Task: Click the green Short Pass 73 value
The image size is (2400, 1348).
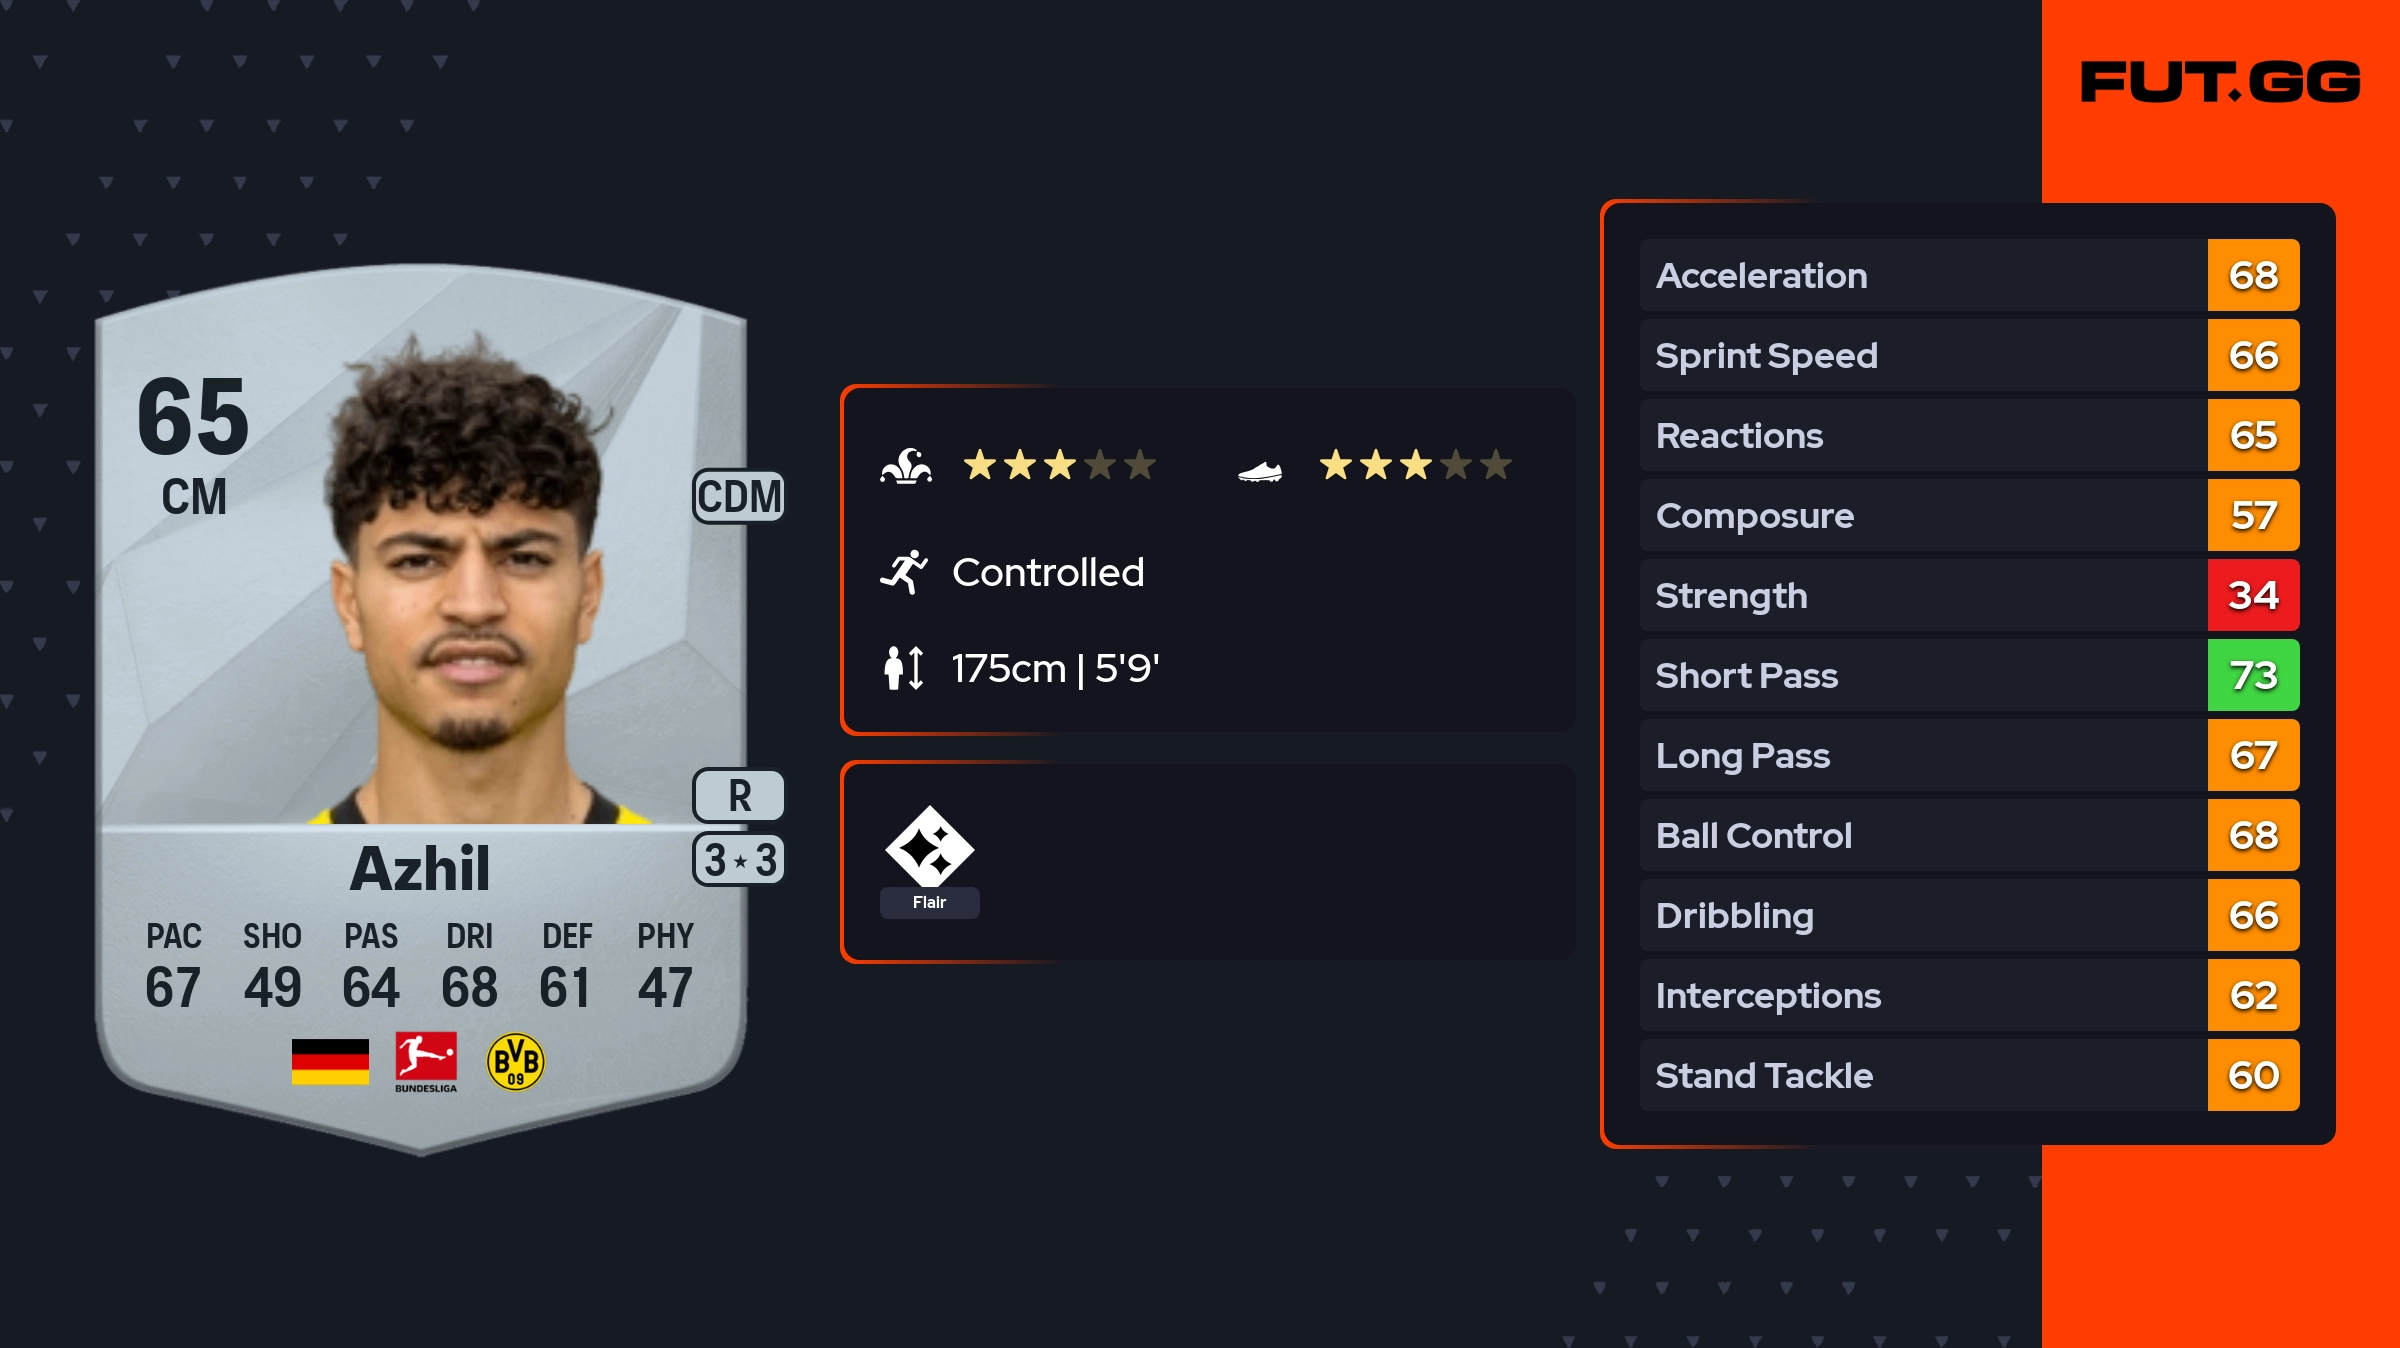Action: [2253, 675]
